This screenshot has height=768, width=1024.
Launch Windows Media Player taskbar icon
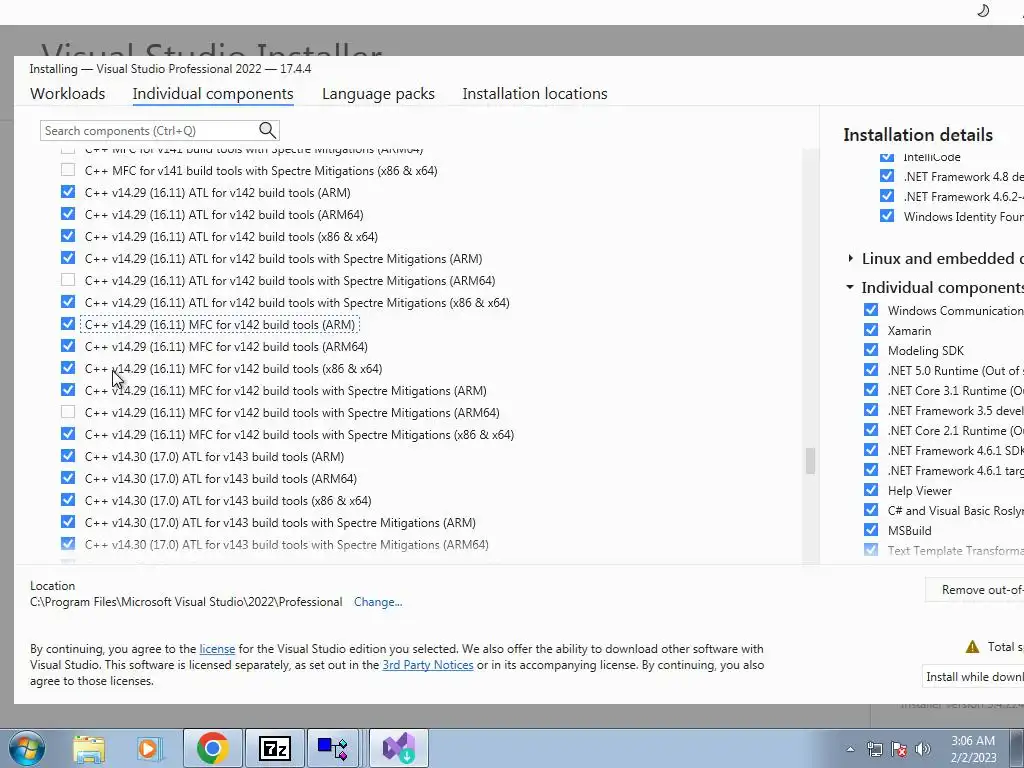tap(149, 748)
